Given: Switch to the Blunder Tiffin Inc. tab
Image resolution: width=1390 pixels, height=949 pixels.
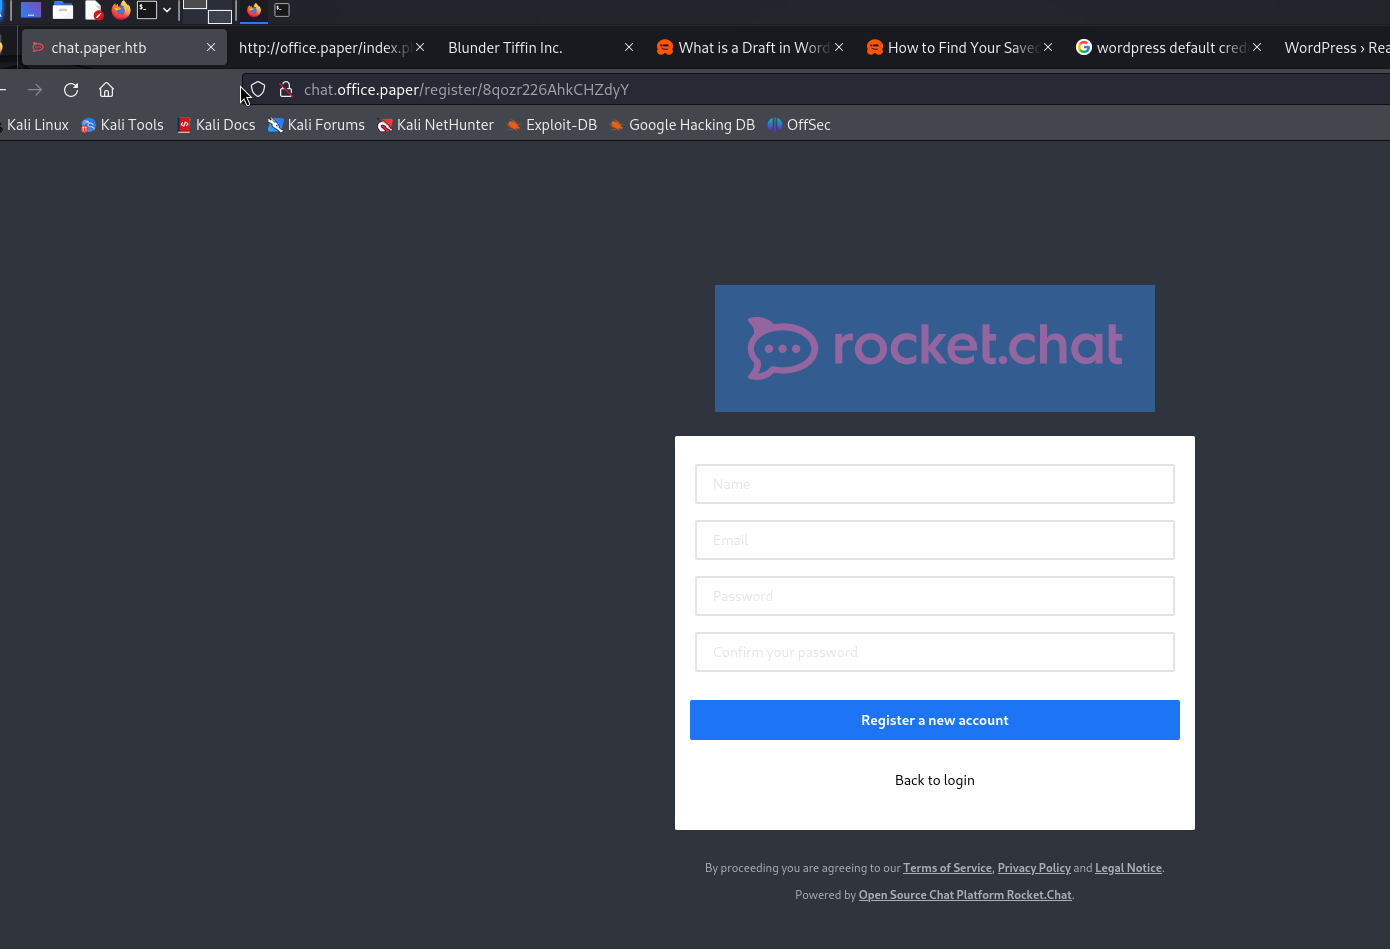Looking at the screenshot, I should [505, 48].
